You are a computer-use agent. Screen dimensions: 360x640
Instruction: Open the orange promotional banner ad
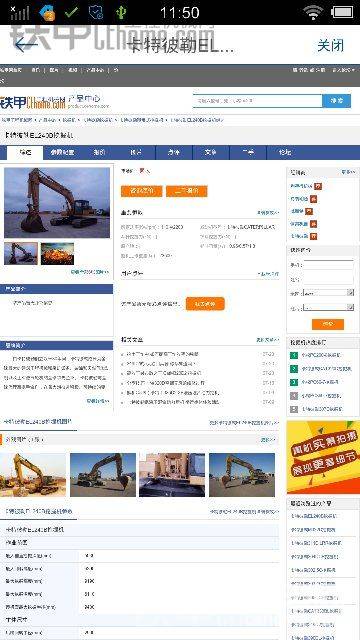[323, 457]
